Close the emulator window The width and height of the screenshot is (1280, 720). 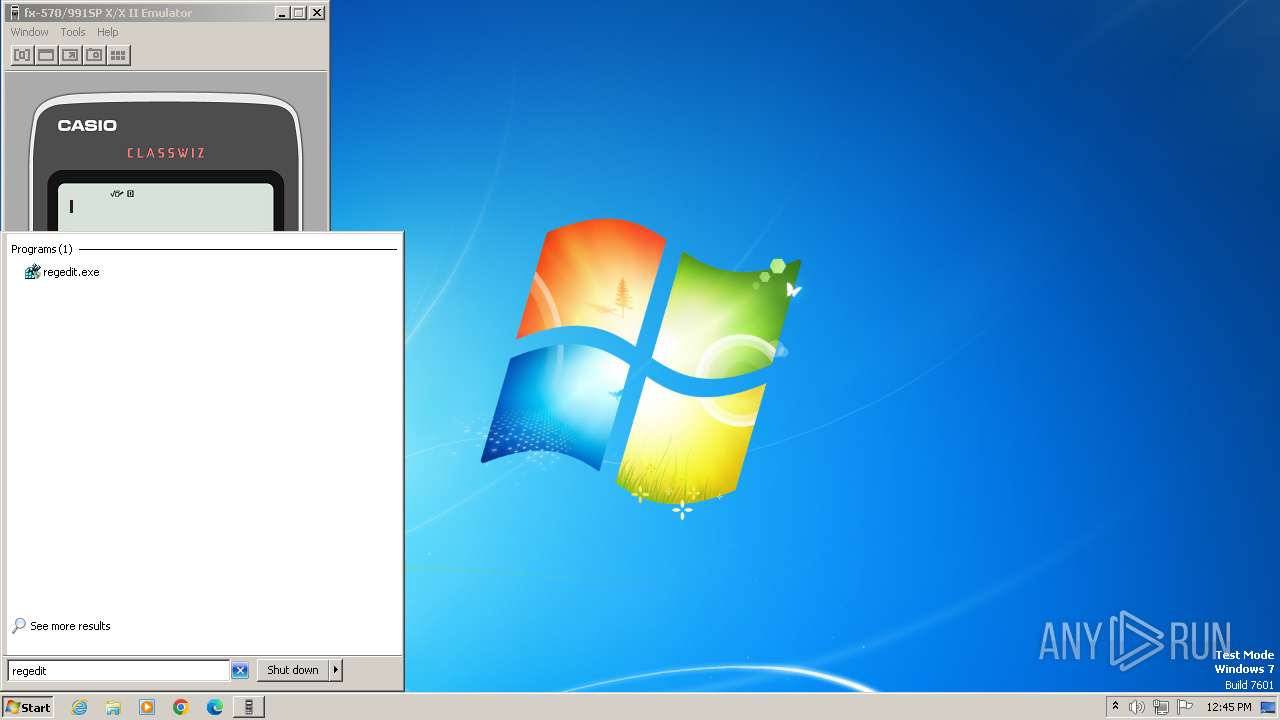[317, 13]
